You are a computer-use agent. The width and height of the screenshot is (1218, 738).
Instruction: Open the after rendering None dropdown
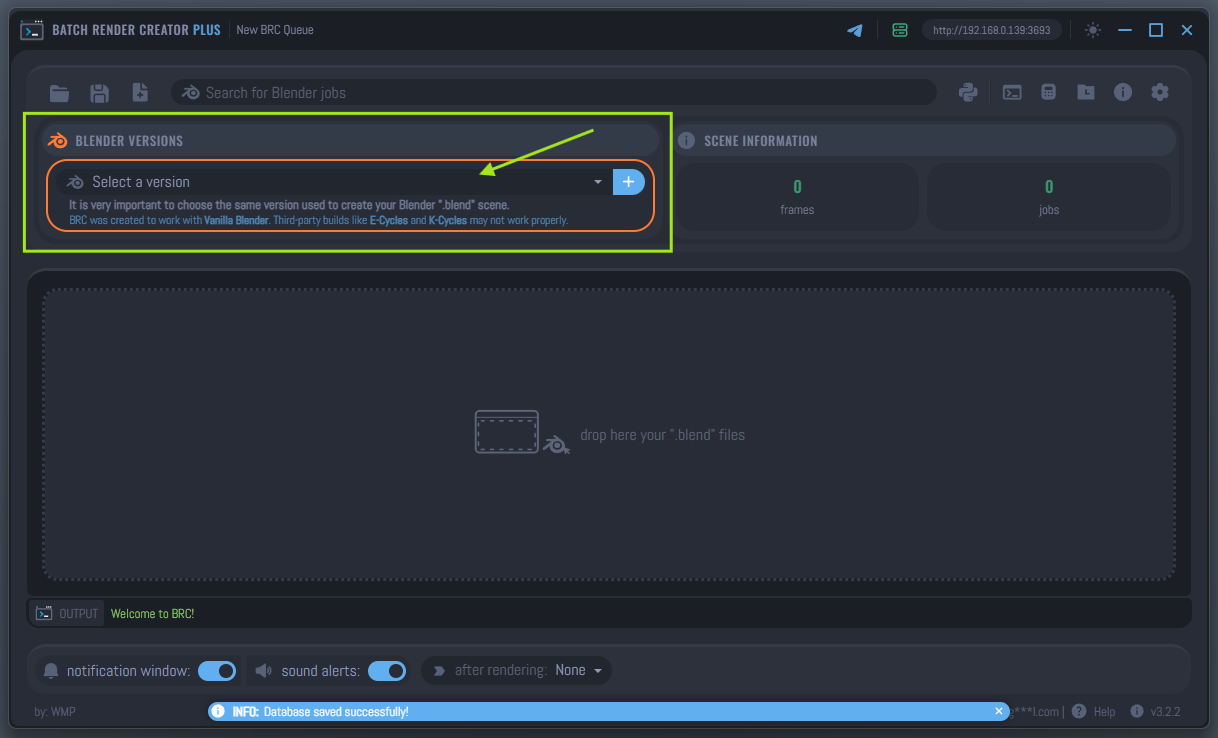579,670
